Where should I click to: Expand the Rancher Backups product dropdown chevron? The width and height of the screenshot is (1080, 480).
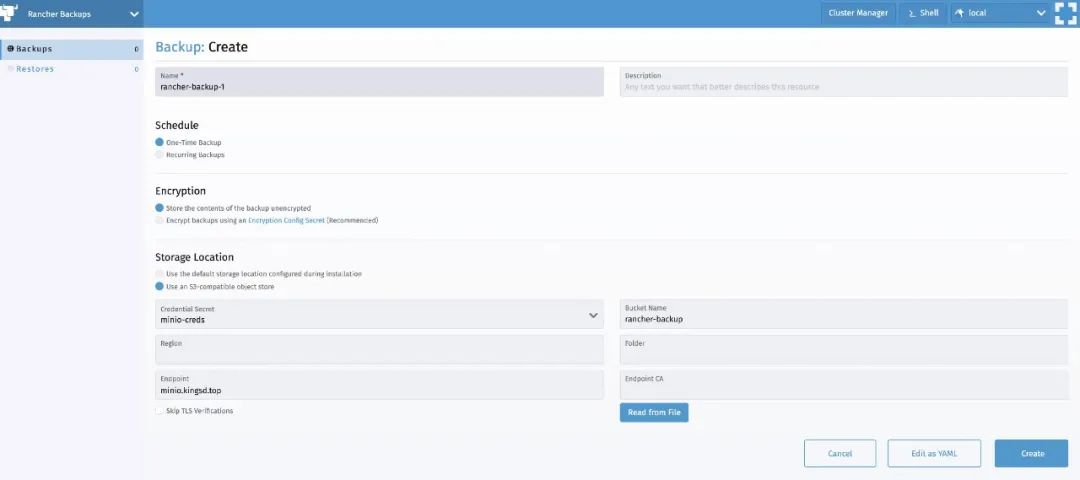[134, 14]
